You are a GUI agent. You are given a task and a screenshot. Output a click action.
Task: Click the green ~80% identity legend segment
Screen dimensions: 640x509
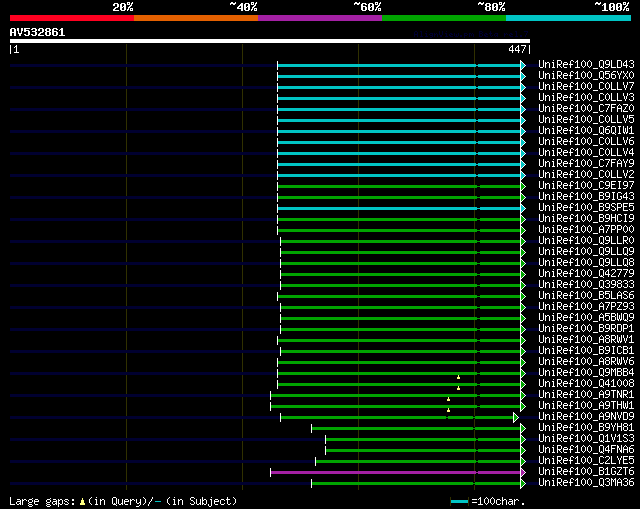click(444, 18)
